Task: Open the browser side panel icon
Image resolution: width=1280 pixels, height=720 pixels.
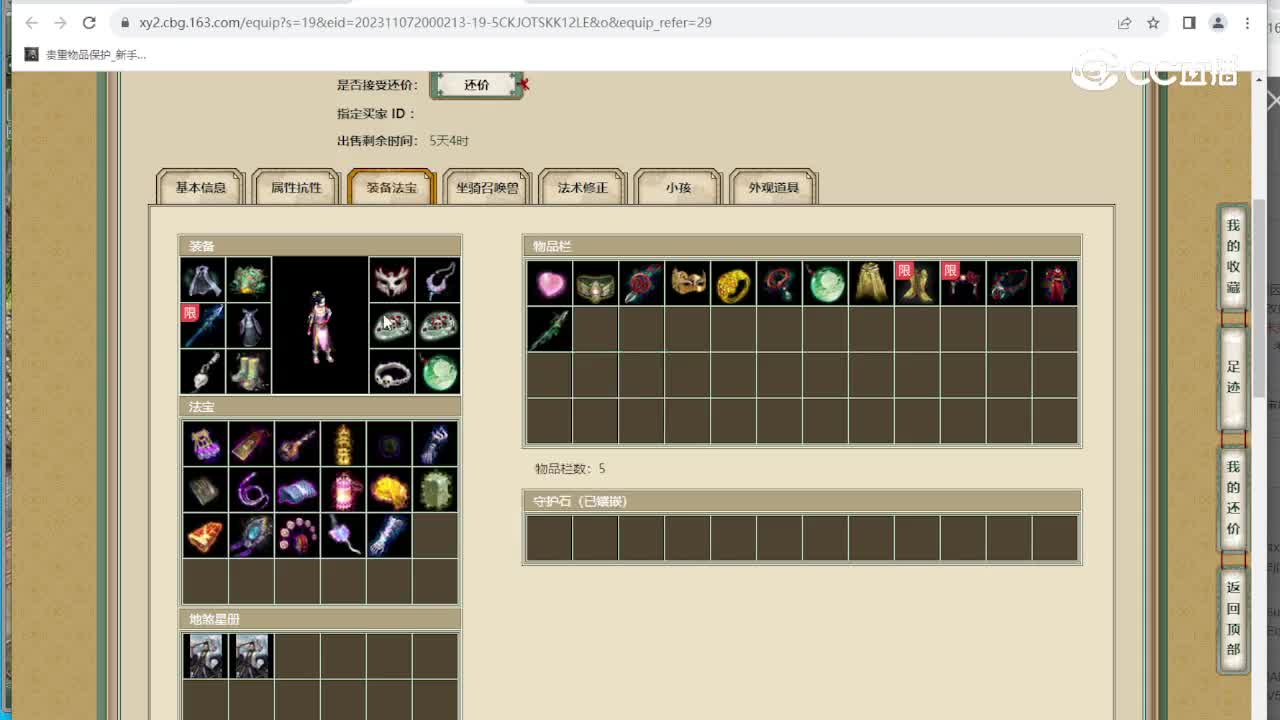Action: pos(1189,22)
